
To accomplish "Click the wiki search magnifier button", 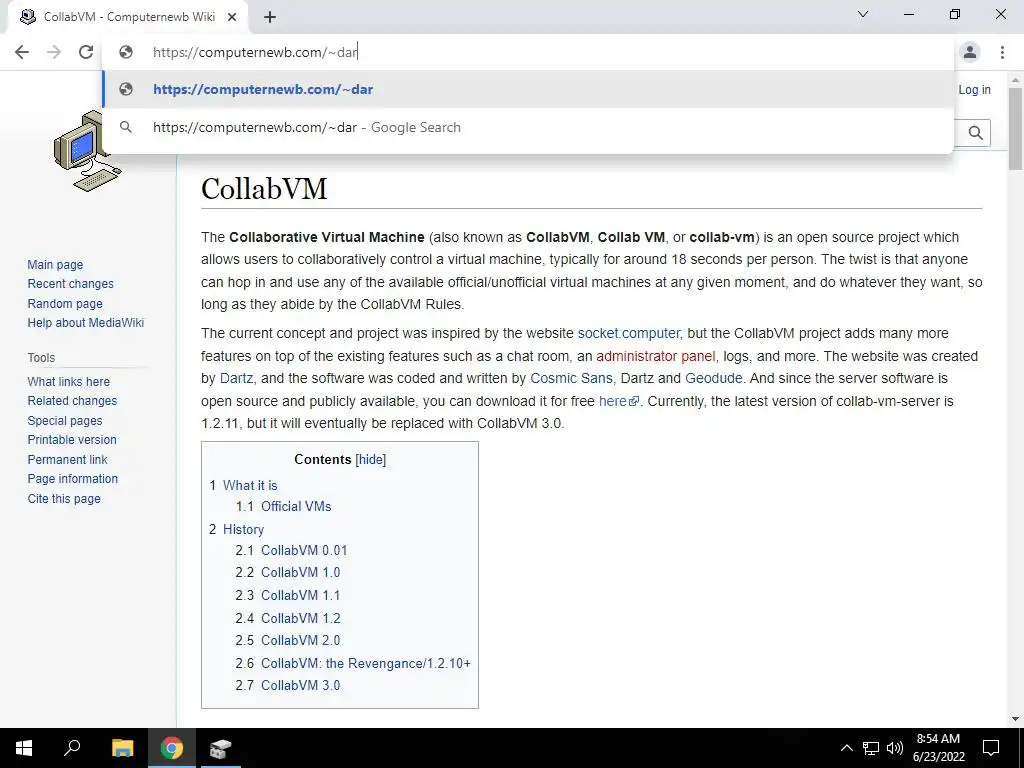I will tap(976, 133).
